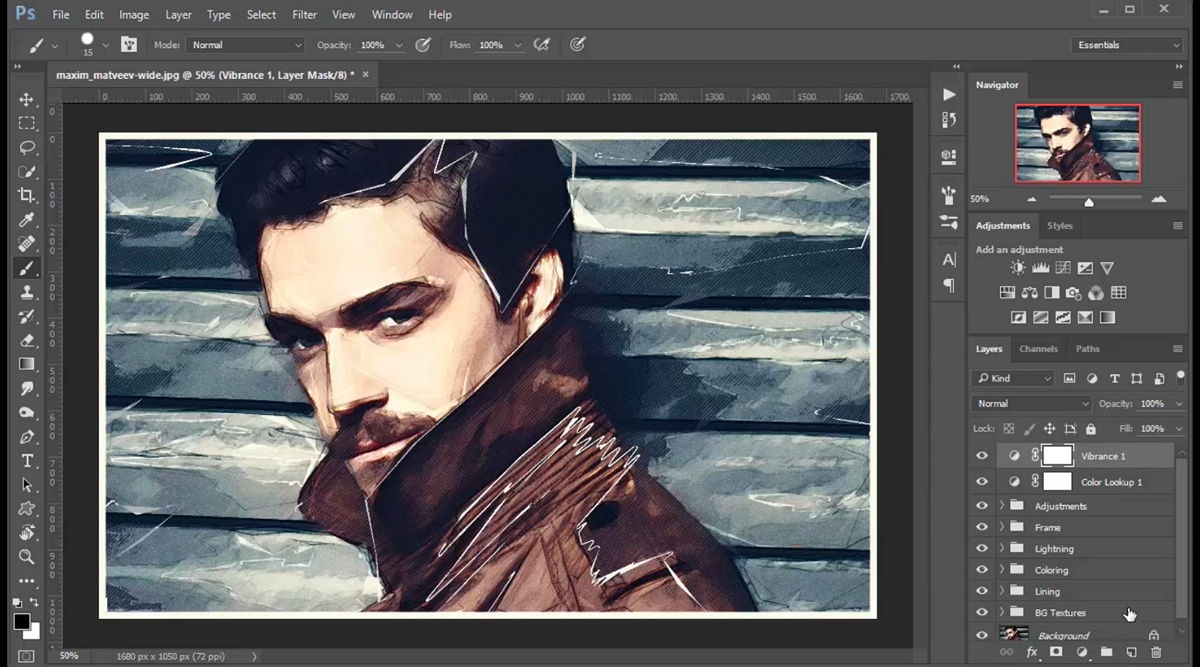
Task: Open the Filter menu
Action: click(x=304, y=15)
